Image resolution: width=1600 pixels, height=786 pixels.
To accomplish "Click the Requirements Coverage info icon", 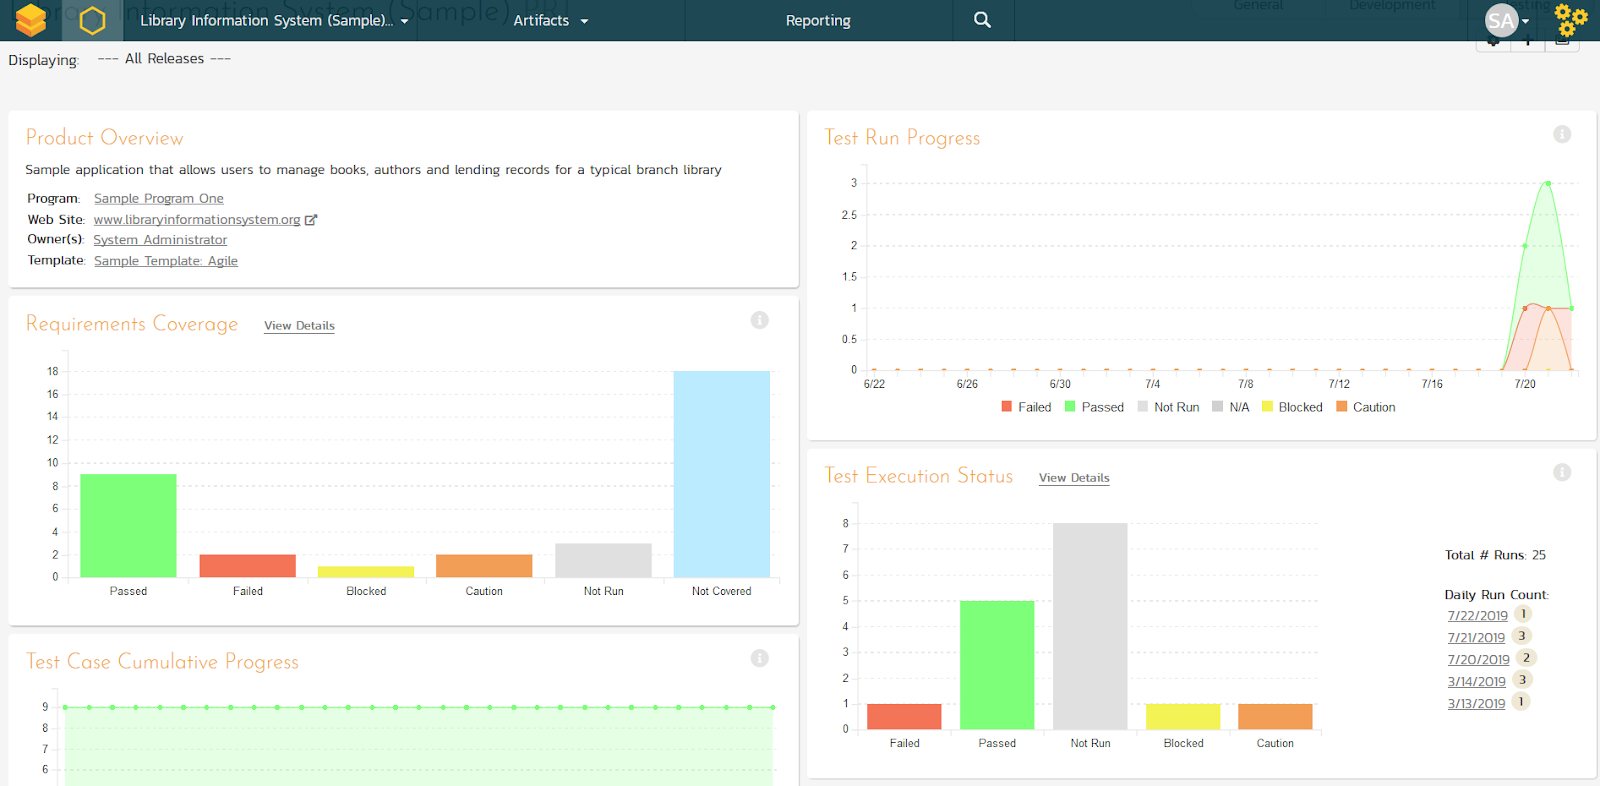I will click(x=759, y=320).
